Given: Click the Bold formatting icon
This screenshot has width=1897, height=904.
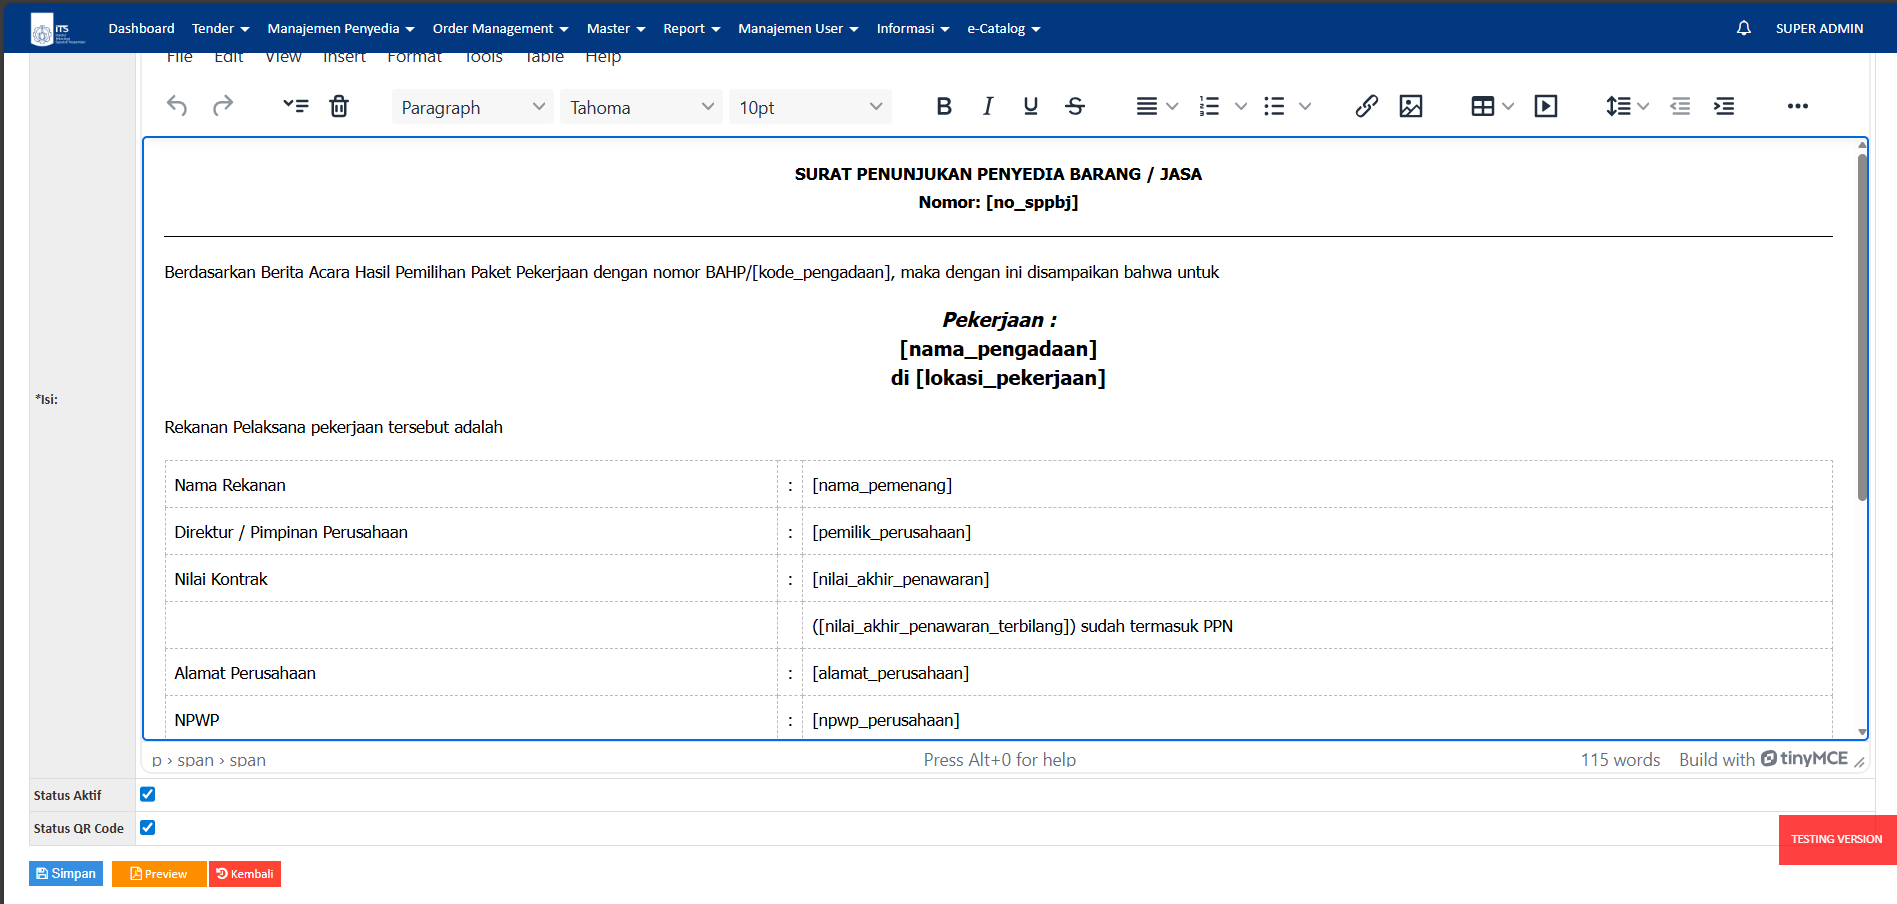Looking at the screenshot, I should (943, 106).
